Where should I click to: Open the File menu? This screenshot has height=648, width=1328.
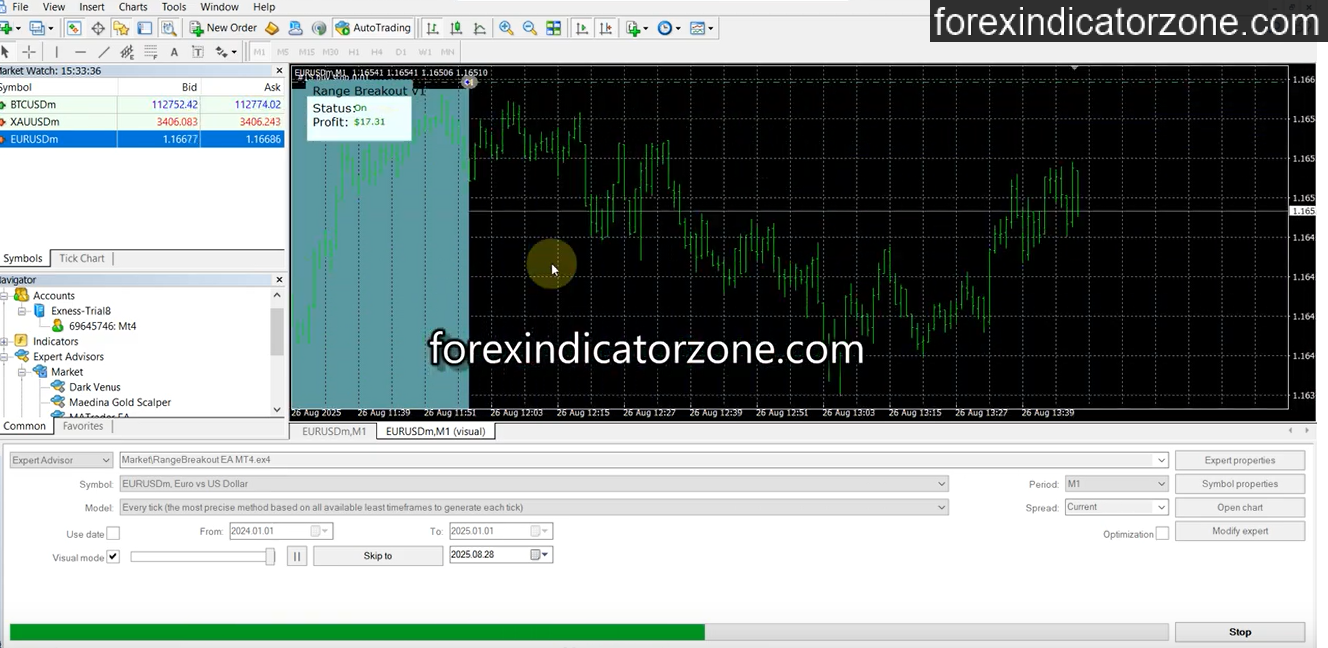pyautogui.click(x=20, y=7)
